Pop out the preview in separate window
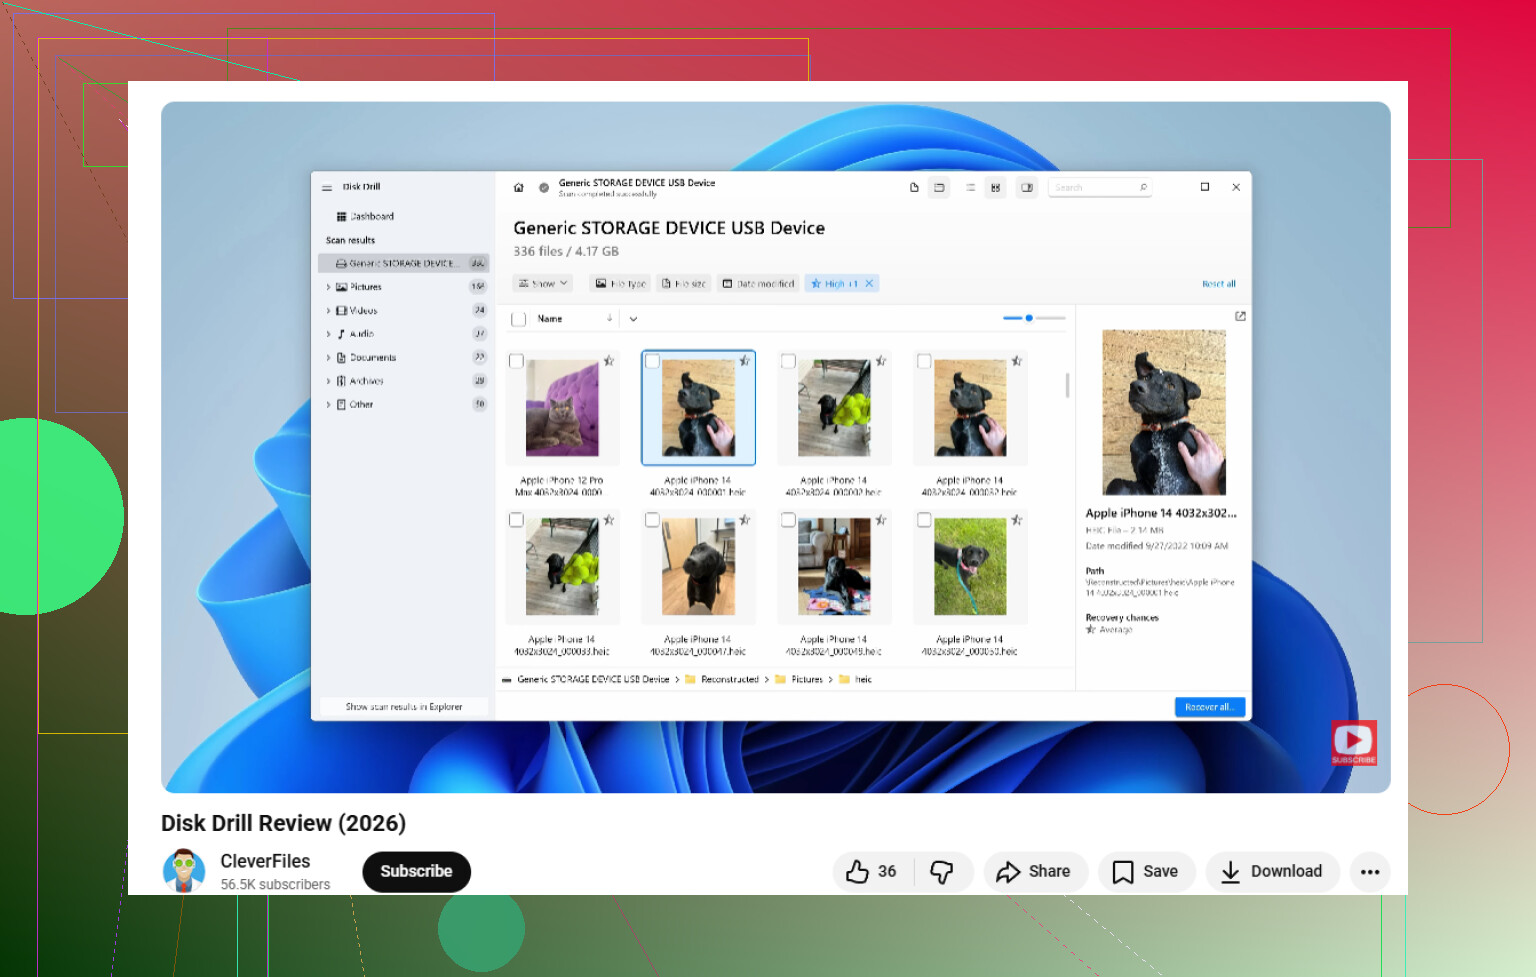Image resolution: width=1536 pixels, height=977 pixels. (1240, 316)
